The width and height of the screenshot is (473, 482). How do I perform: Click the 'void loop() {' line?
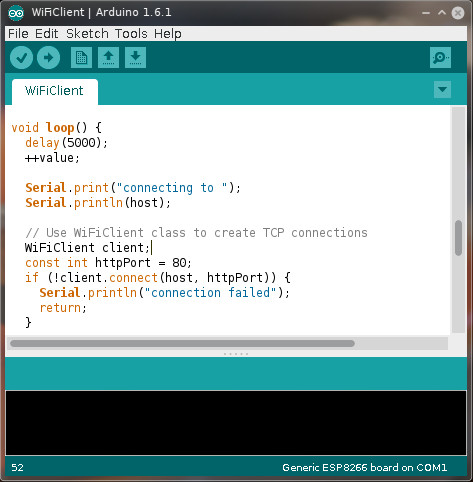pyautogui.click(x=57, y=128)
